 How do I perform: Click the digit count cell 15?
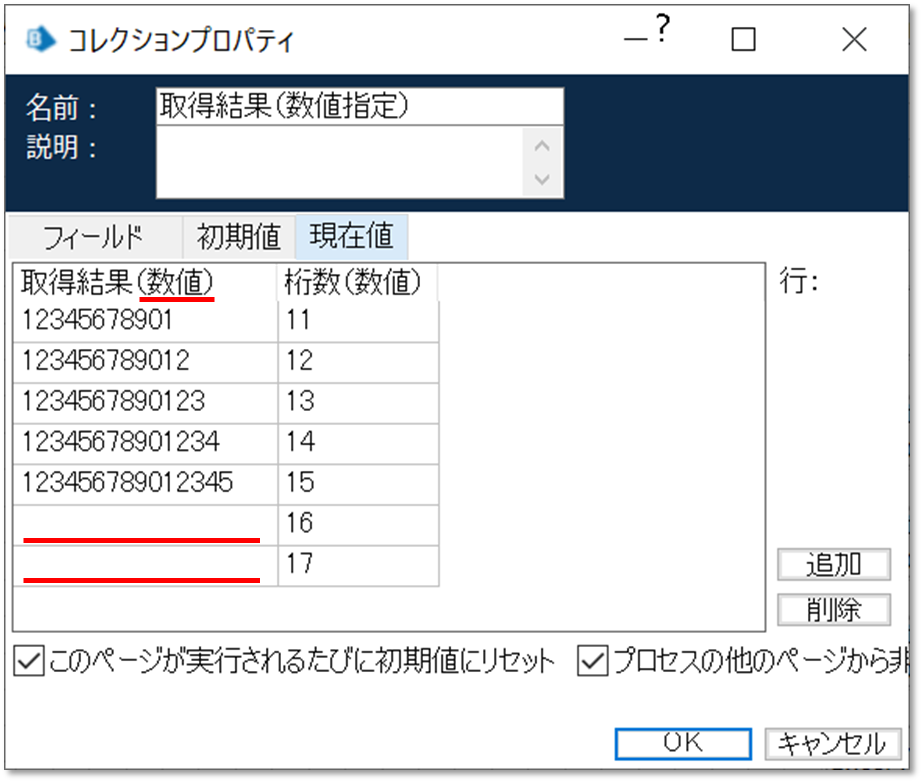click(x=358, y=483)
